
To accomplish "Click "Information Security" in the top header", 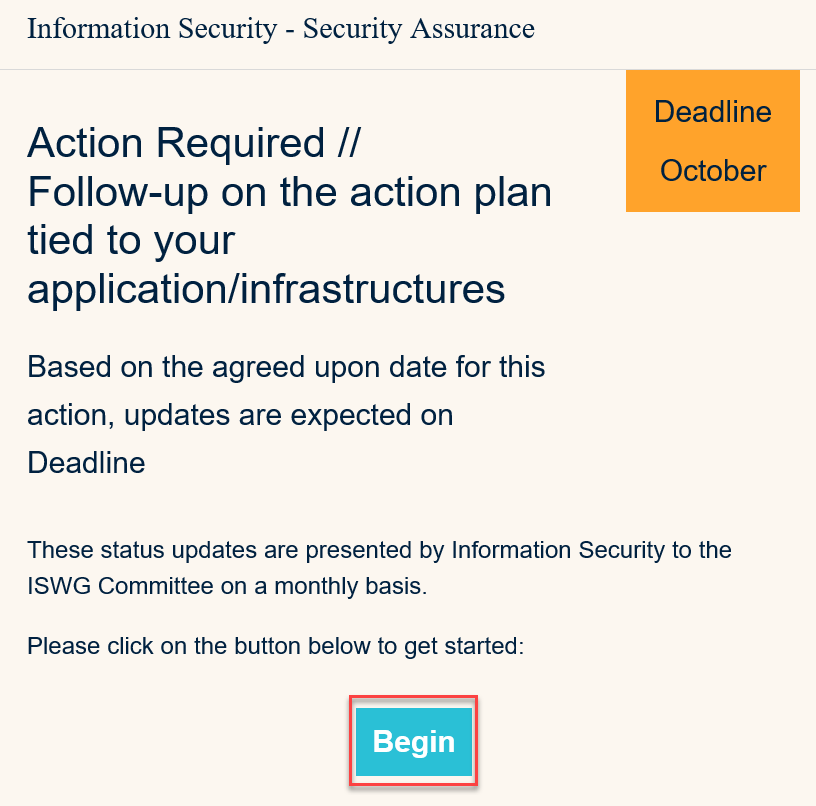I will pos(151,28).
